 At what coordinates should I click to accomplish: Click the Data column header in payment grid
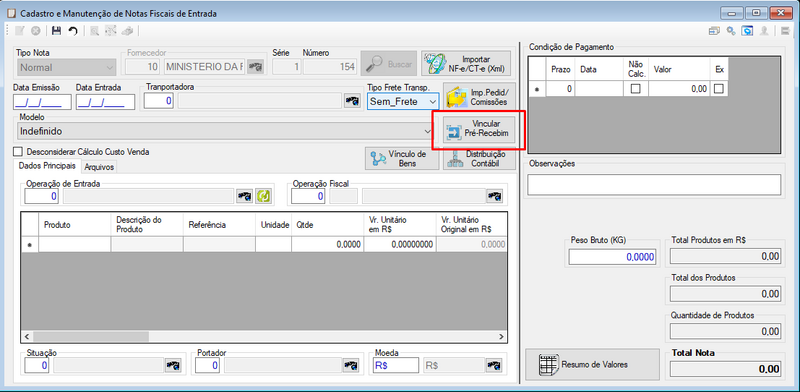click(x=599, y=69)
